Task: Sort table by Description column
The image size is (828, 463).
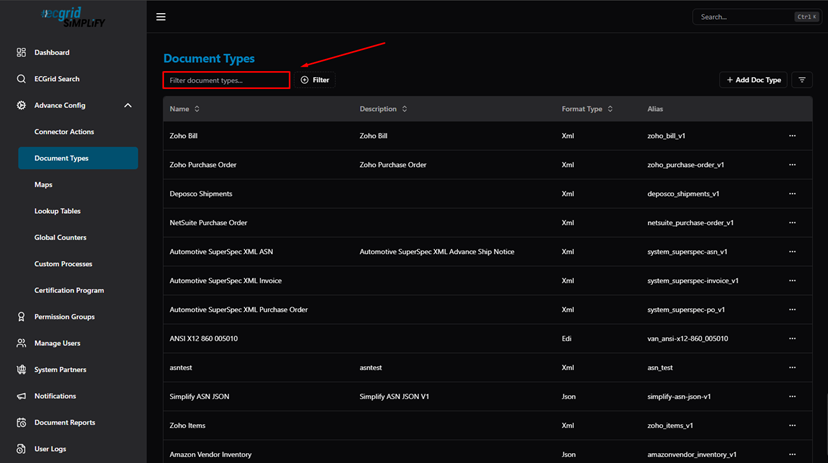Action: [x=383, y=109]
